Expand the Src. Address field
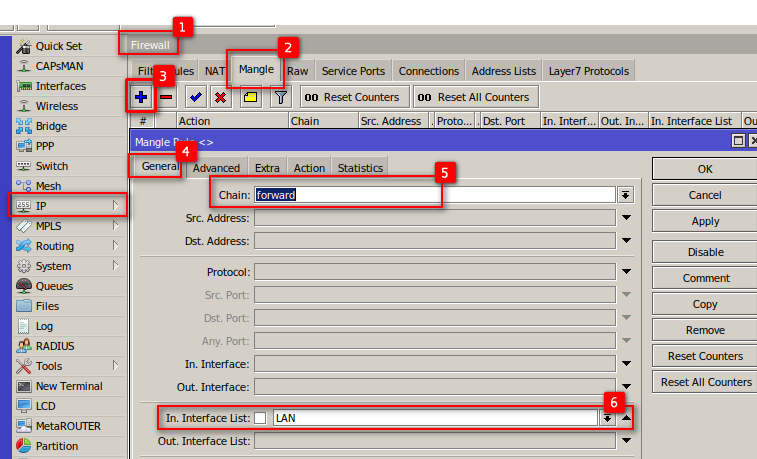This screenshot has width=757, height=459. coord(627,218)
